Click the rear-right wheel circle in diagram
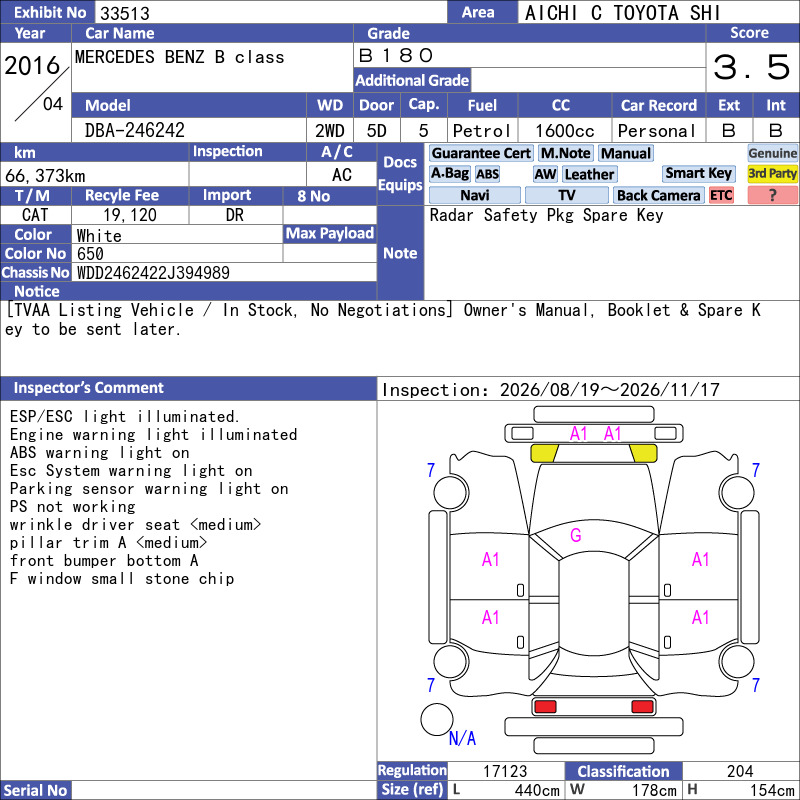 [x=737, y=662]
